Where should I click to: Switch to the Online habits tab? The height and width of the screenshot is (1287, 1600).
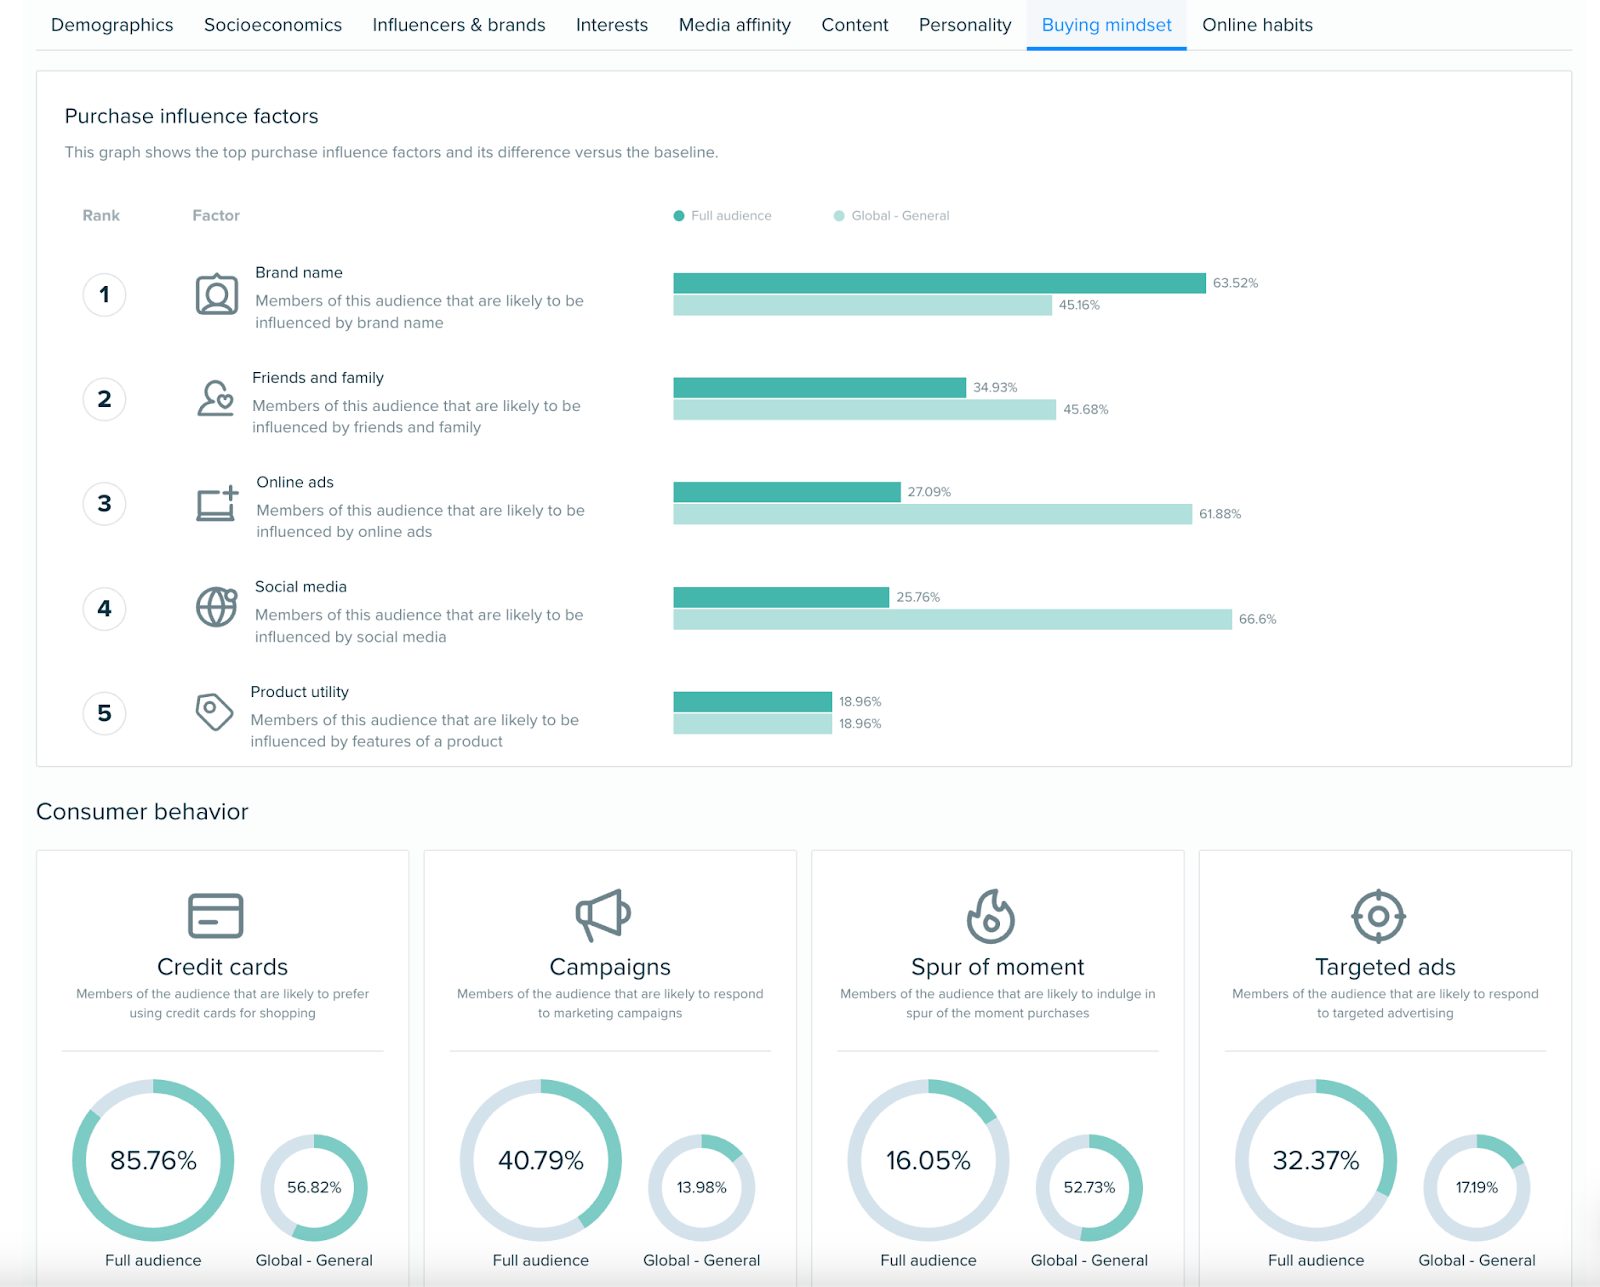click(1257, 25)
